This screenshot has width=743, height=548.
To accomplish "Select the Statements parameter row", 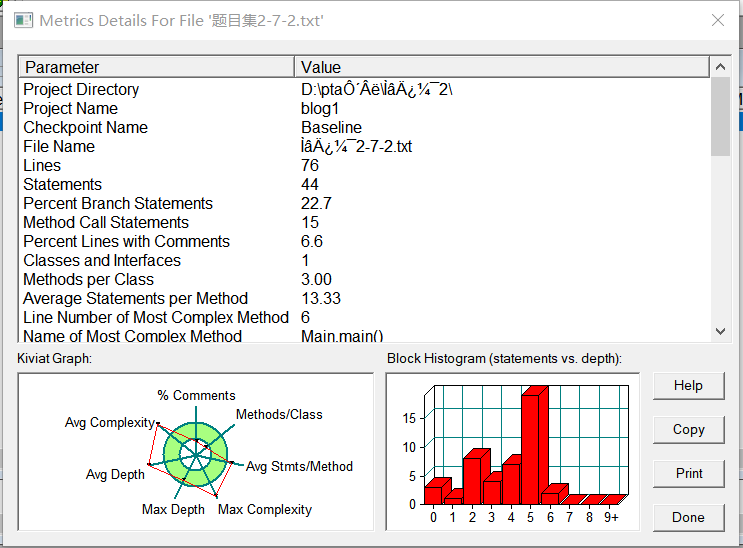I will coord(365,184).
